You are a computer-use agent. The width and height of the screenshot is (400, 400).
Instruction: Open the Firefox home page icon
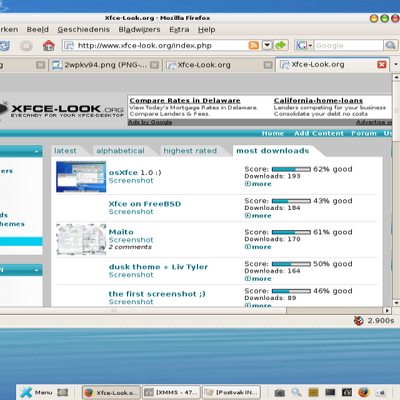[x=49, y=45]
